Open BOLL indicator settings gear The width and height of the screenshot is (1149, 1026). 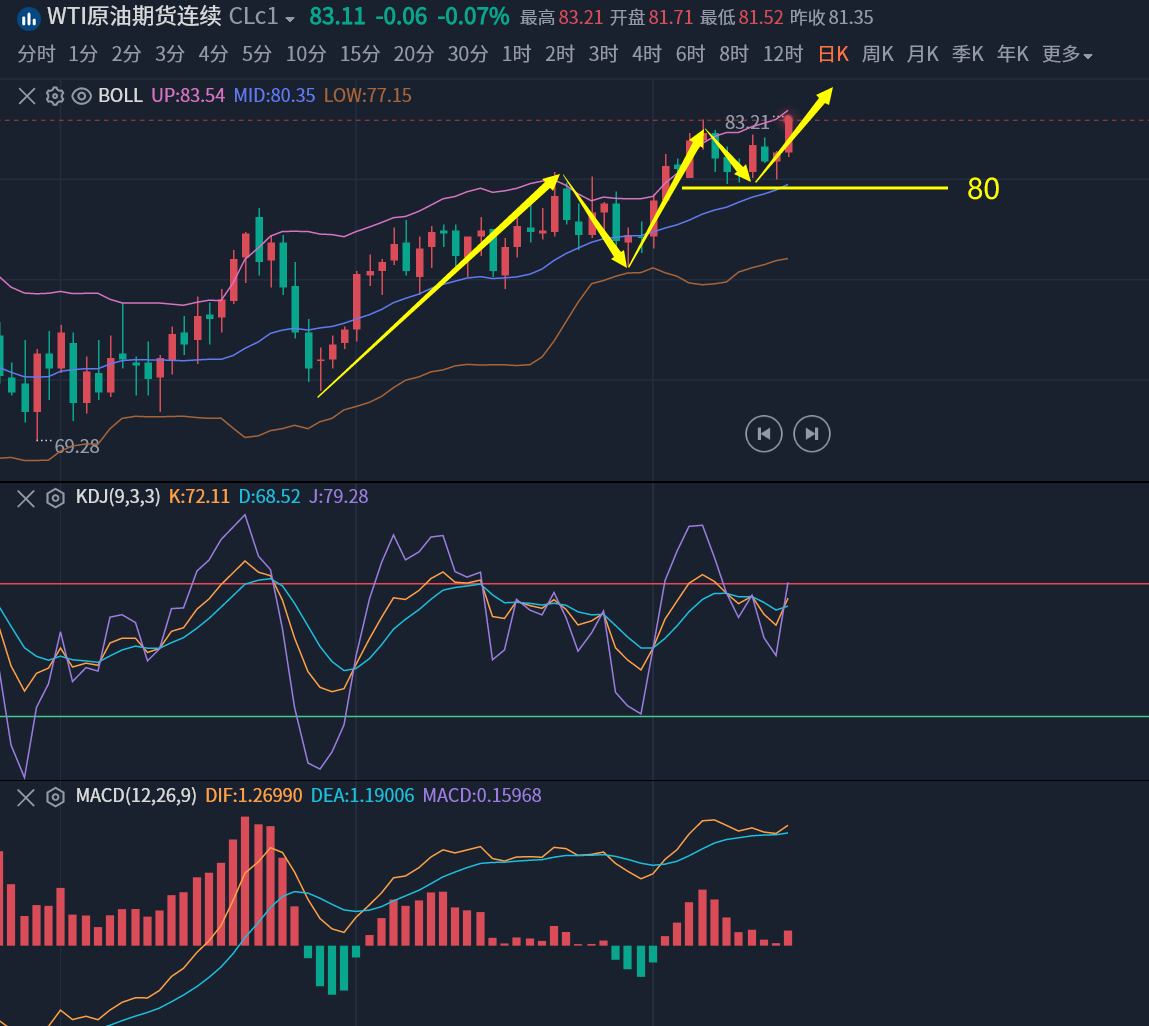pyautogui.click(x=55, y=96)
